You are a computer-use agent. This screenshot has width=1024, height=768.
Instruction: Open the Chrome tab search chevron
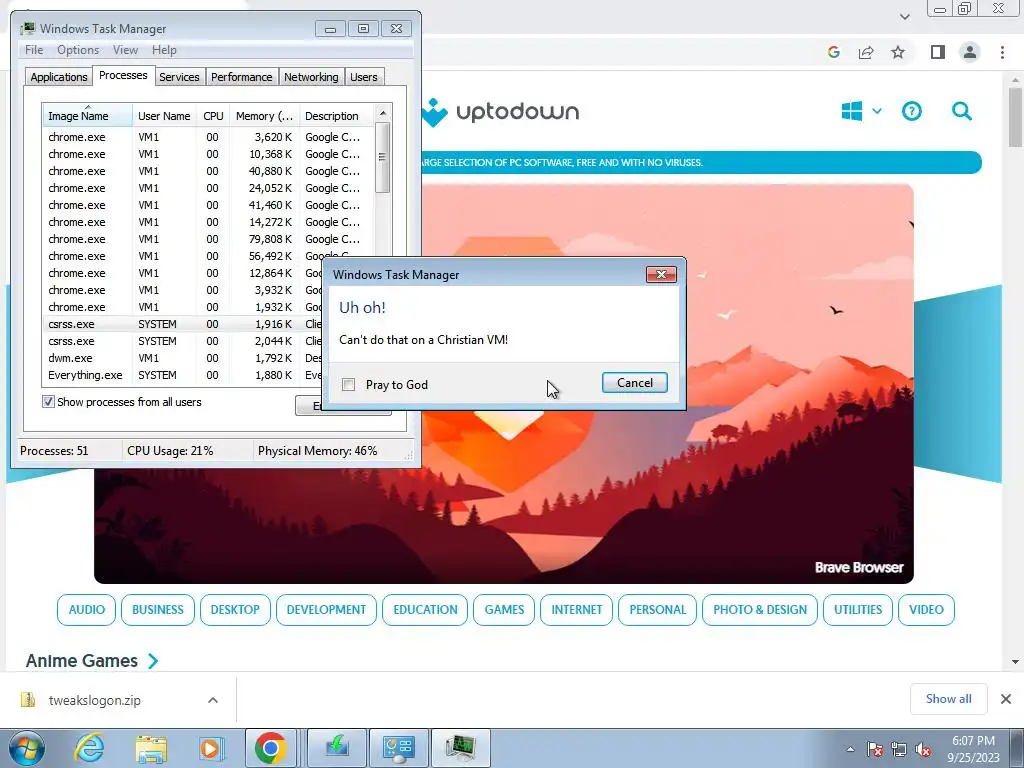pos(904,16)
